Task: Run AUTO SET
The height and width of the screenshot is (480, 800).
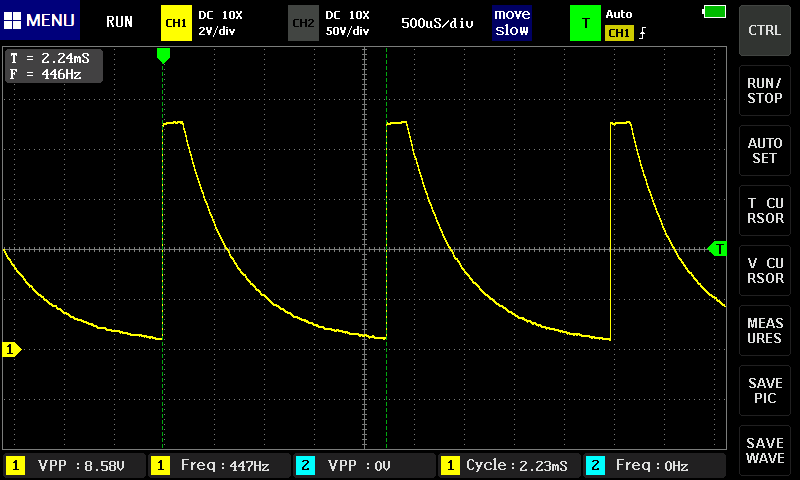Action: coord(764,150)
